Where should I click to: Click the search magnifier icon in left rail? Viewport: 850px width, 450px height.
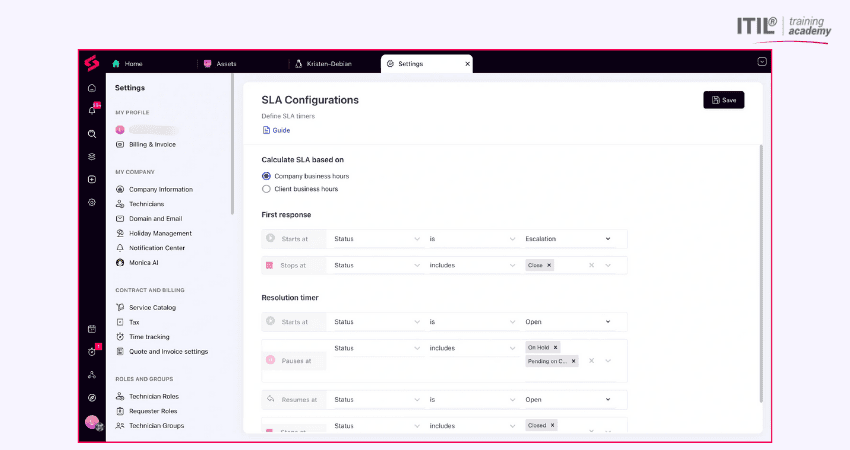tap(92, 133)
